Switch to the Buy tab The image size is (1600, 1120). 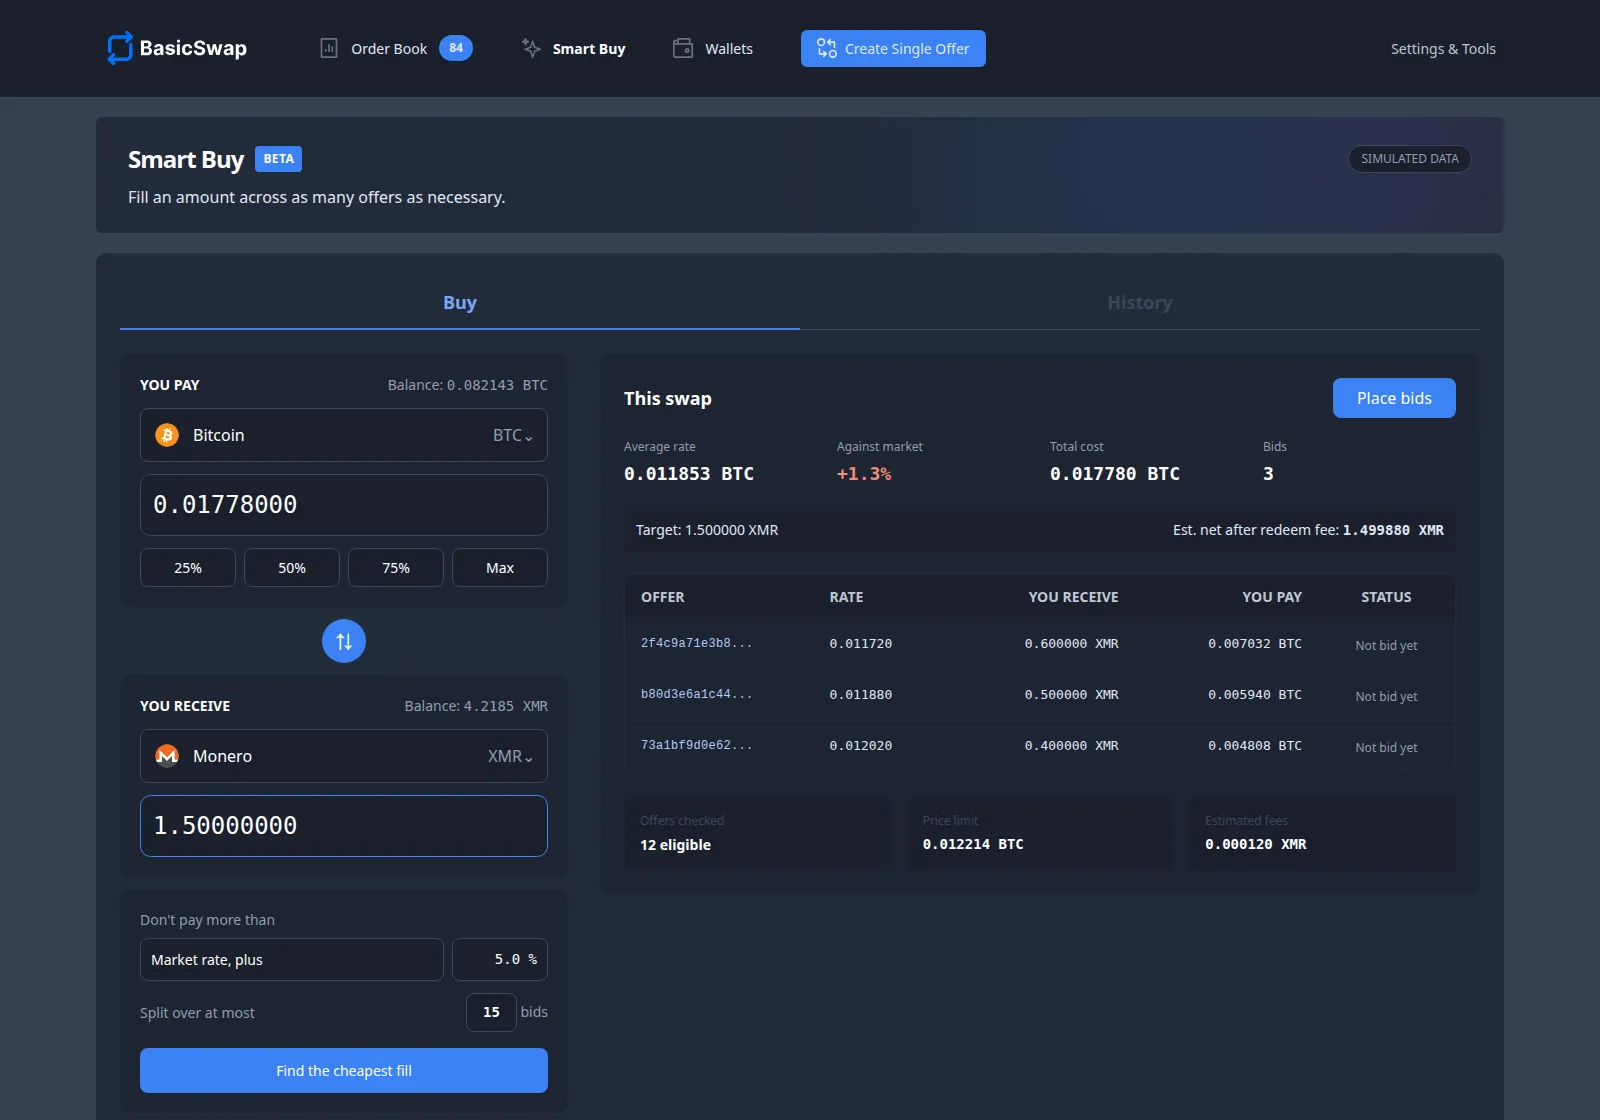tap(460, 303)
